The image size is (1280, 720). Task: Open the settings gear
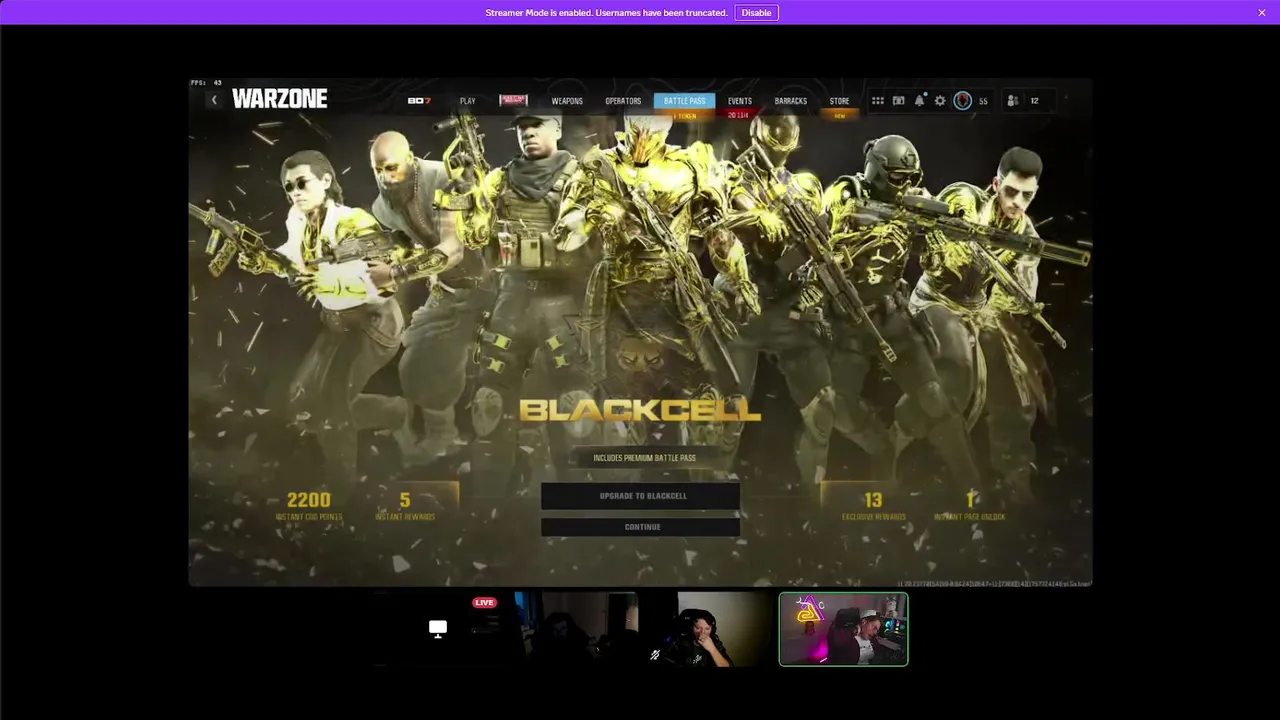[940, 101]
